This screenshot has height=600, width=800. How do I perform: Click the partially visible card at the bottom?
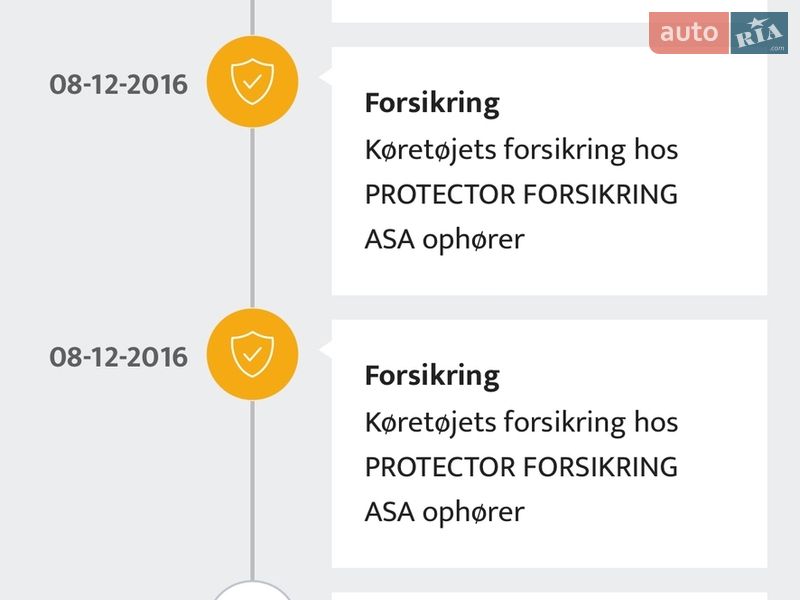548,594
